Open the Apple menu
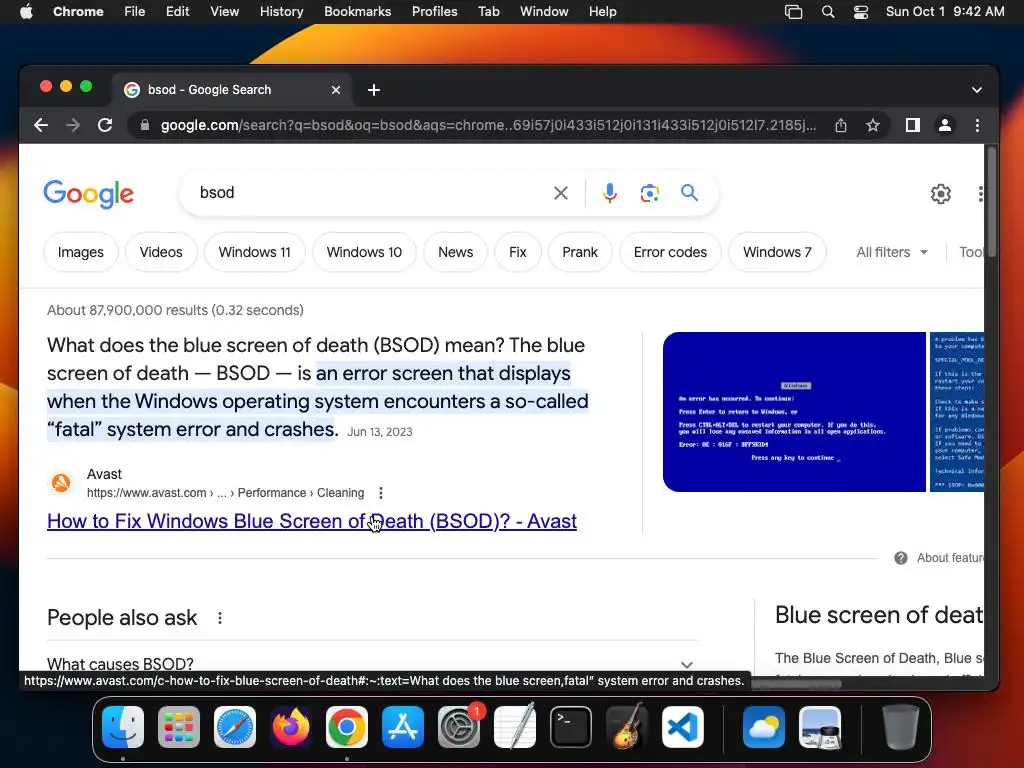The width and height of the screenshot is (1024, 768). (26, 12)
